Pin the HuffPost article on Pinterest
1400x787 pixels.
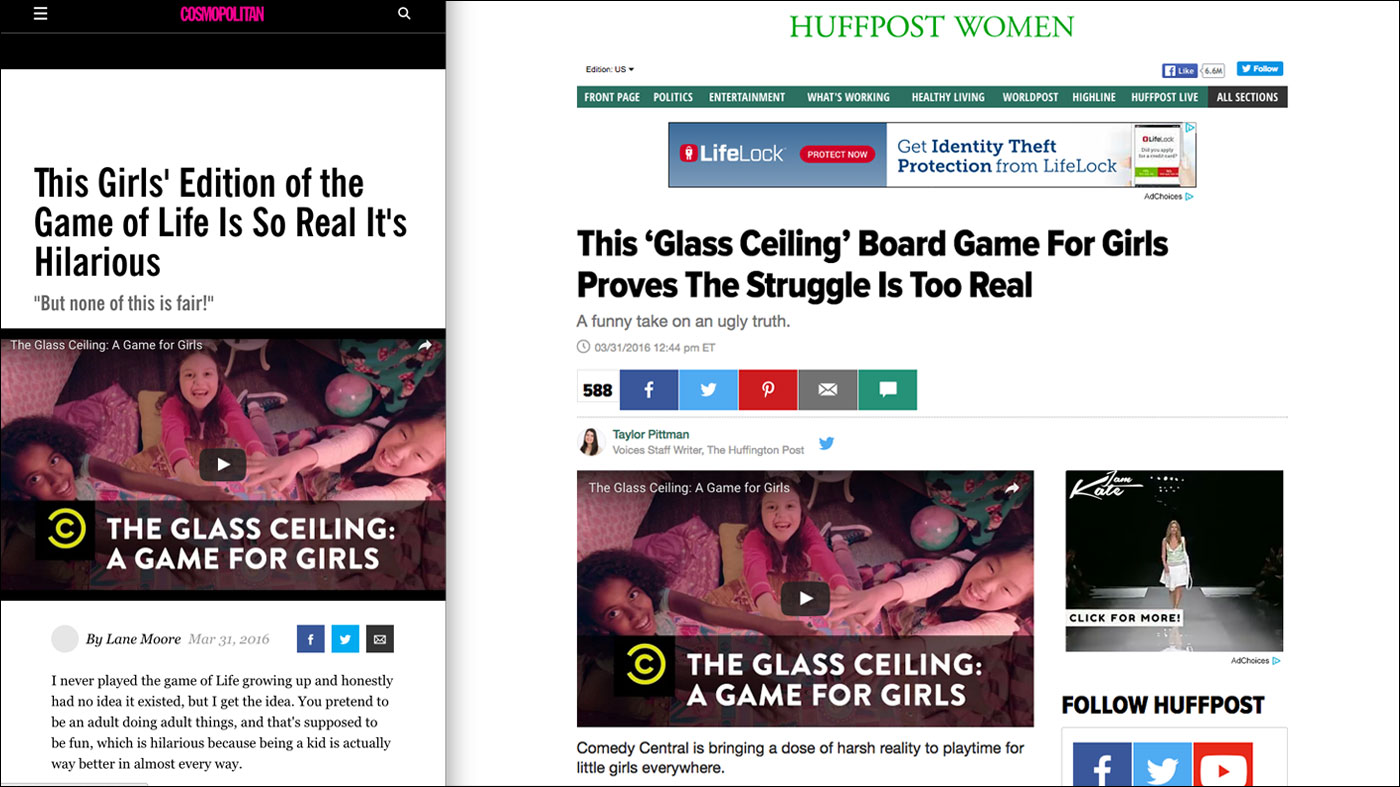(x=768, y=390)
